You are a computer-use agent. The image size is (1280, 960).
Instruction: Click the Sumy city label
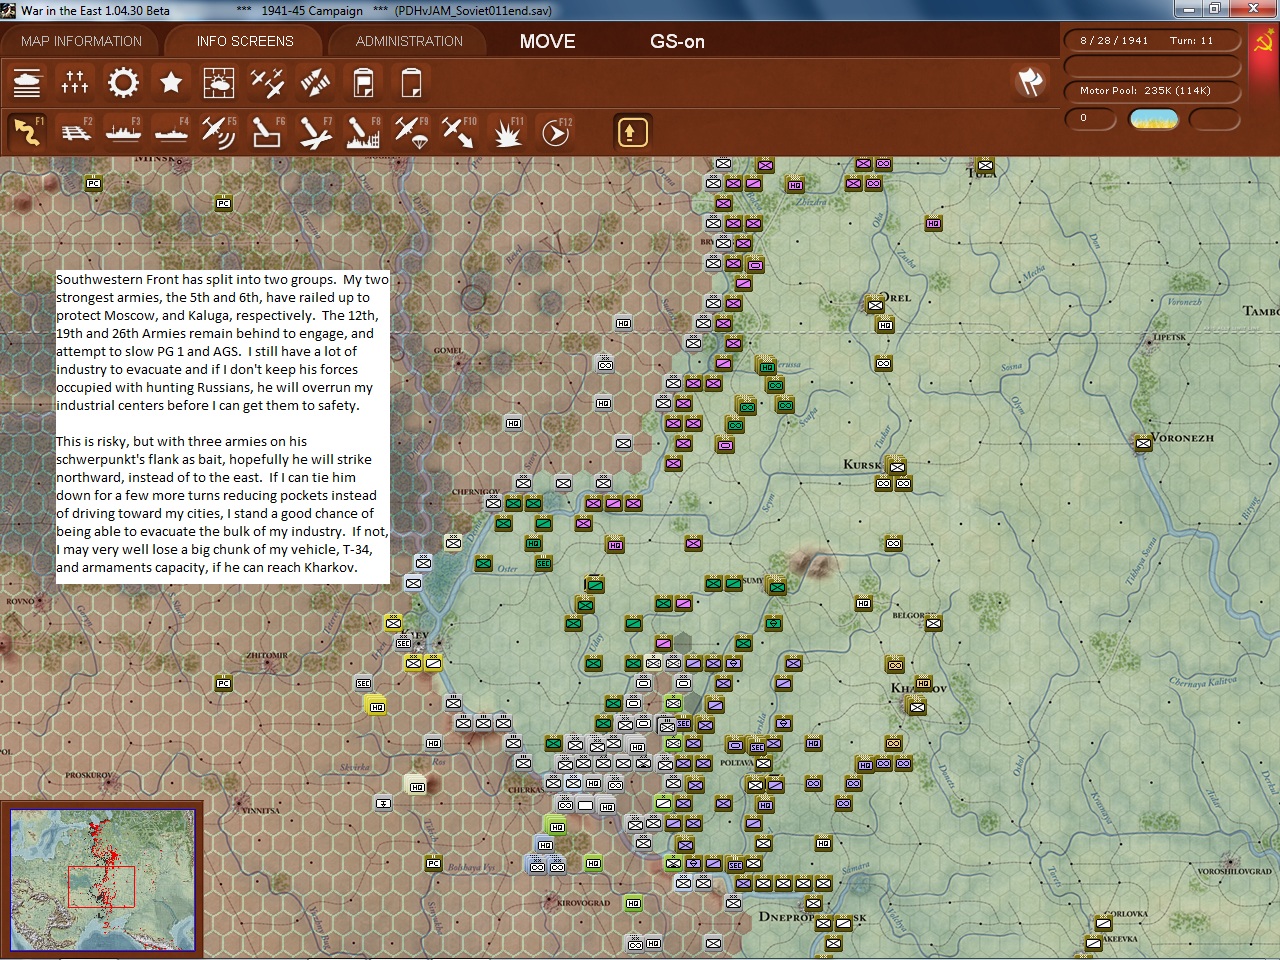coord(753,580)
